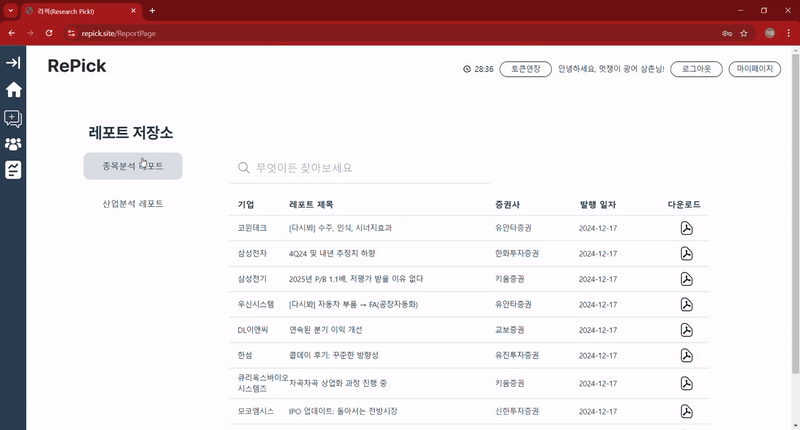
Task: Download PDF for DL이앤씨 report
Action: pyautogui.click(x=686, y=330)
